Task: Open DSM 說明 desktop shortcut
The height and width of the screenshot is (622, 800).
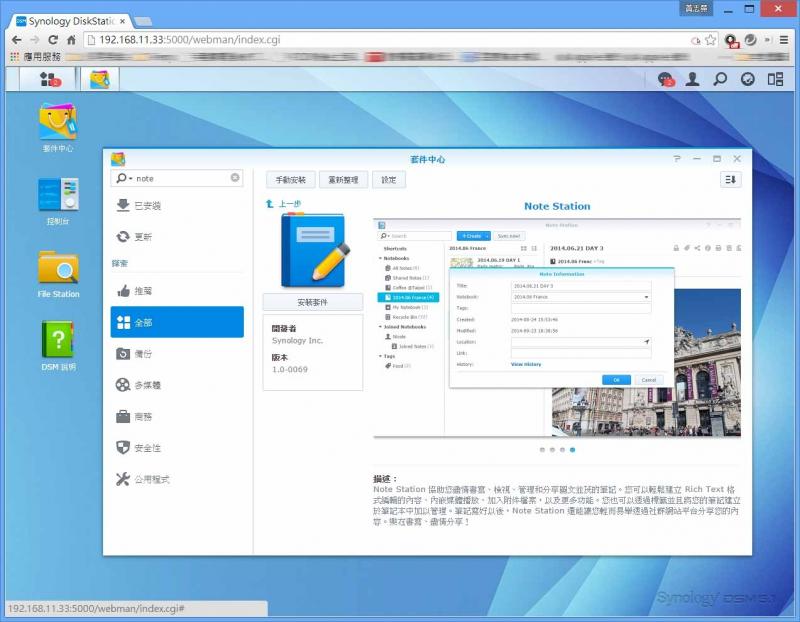Action: [58, 345]
